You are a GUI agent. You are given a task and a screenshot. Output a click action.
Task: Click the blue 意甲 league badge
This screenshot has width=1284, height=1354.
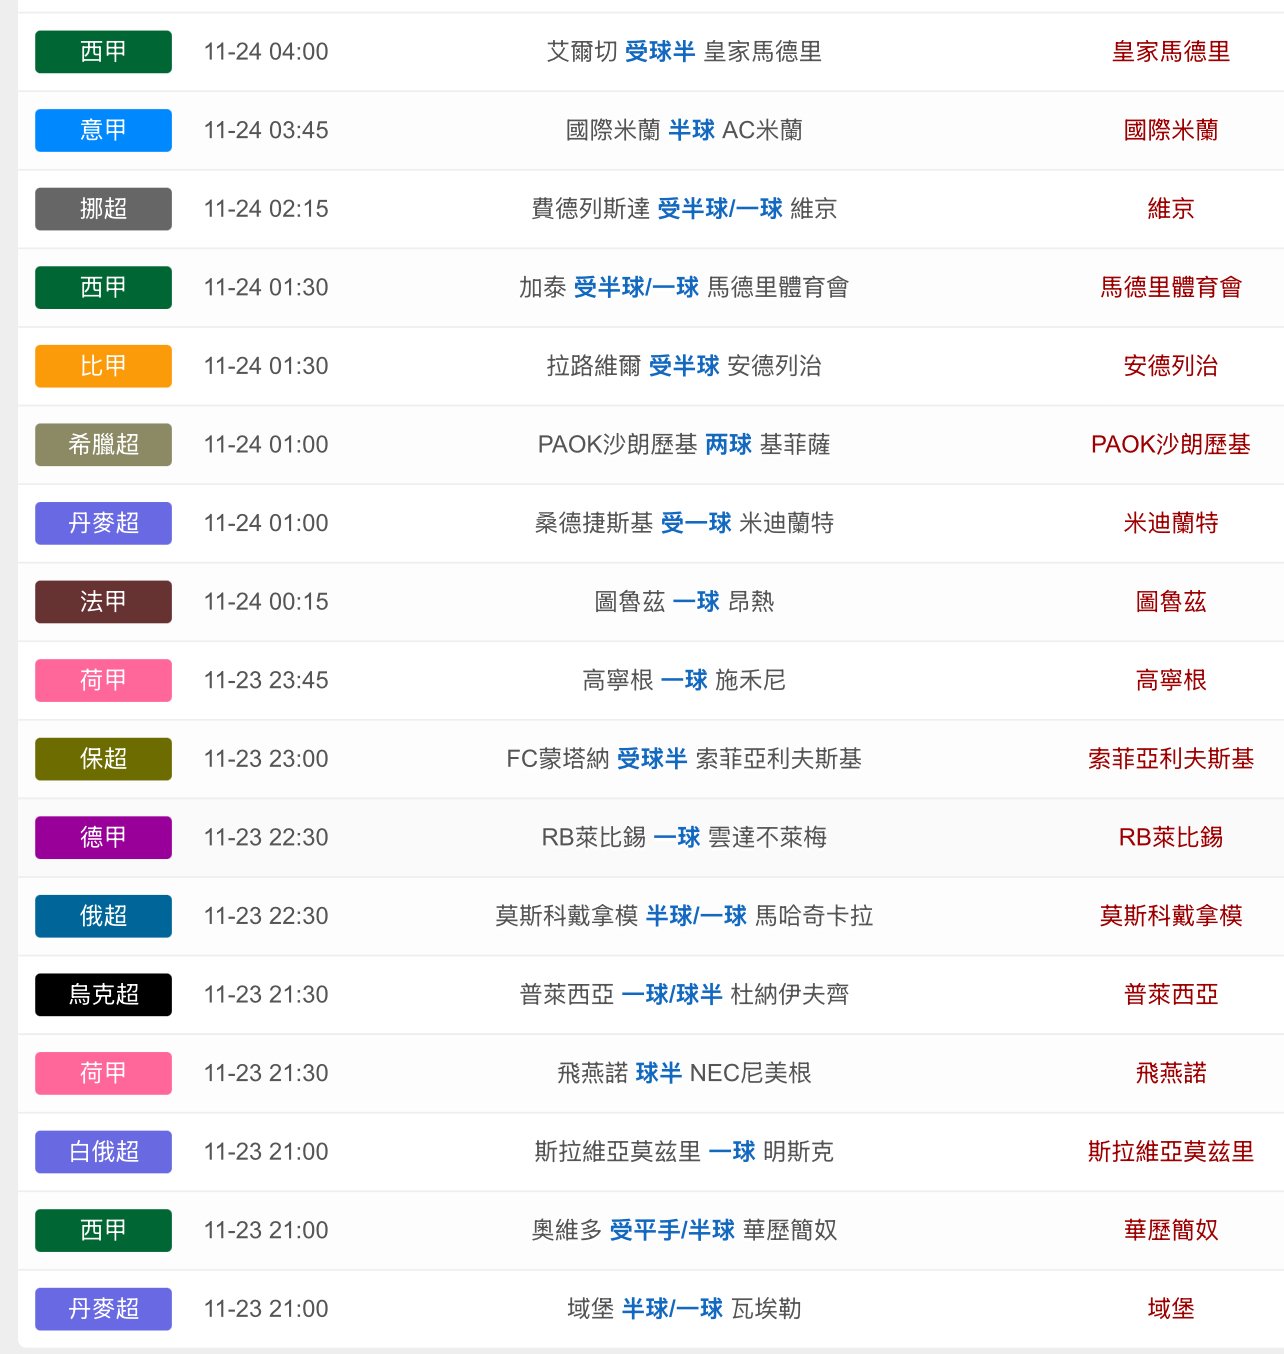pyautogui.click(x=103, y=130)
